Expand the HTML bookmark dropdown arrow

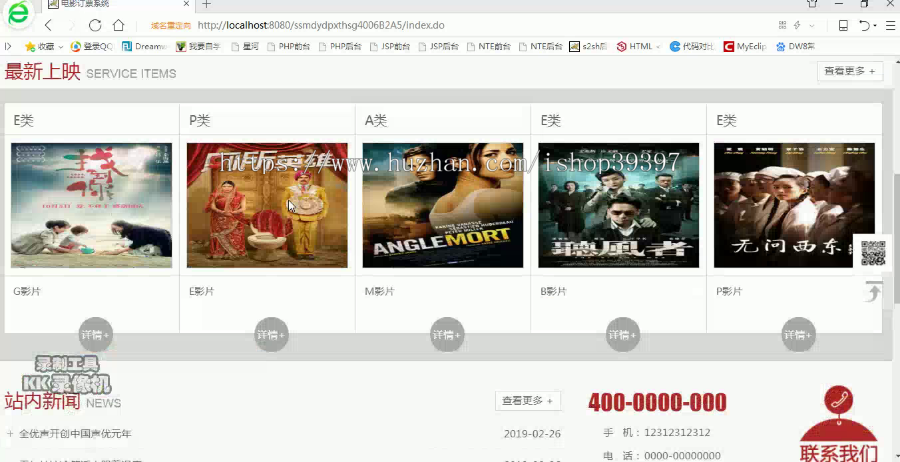tap(658, 47)
